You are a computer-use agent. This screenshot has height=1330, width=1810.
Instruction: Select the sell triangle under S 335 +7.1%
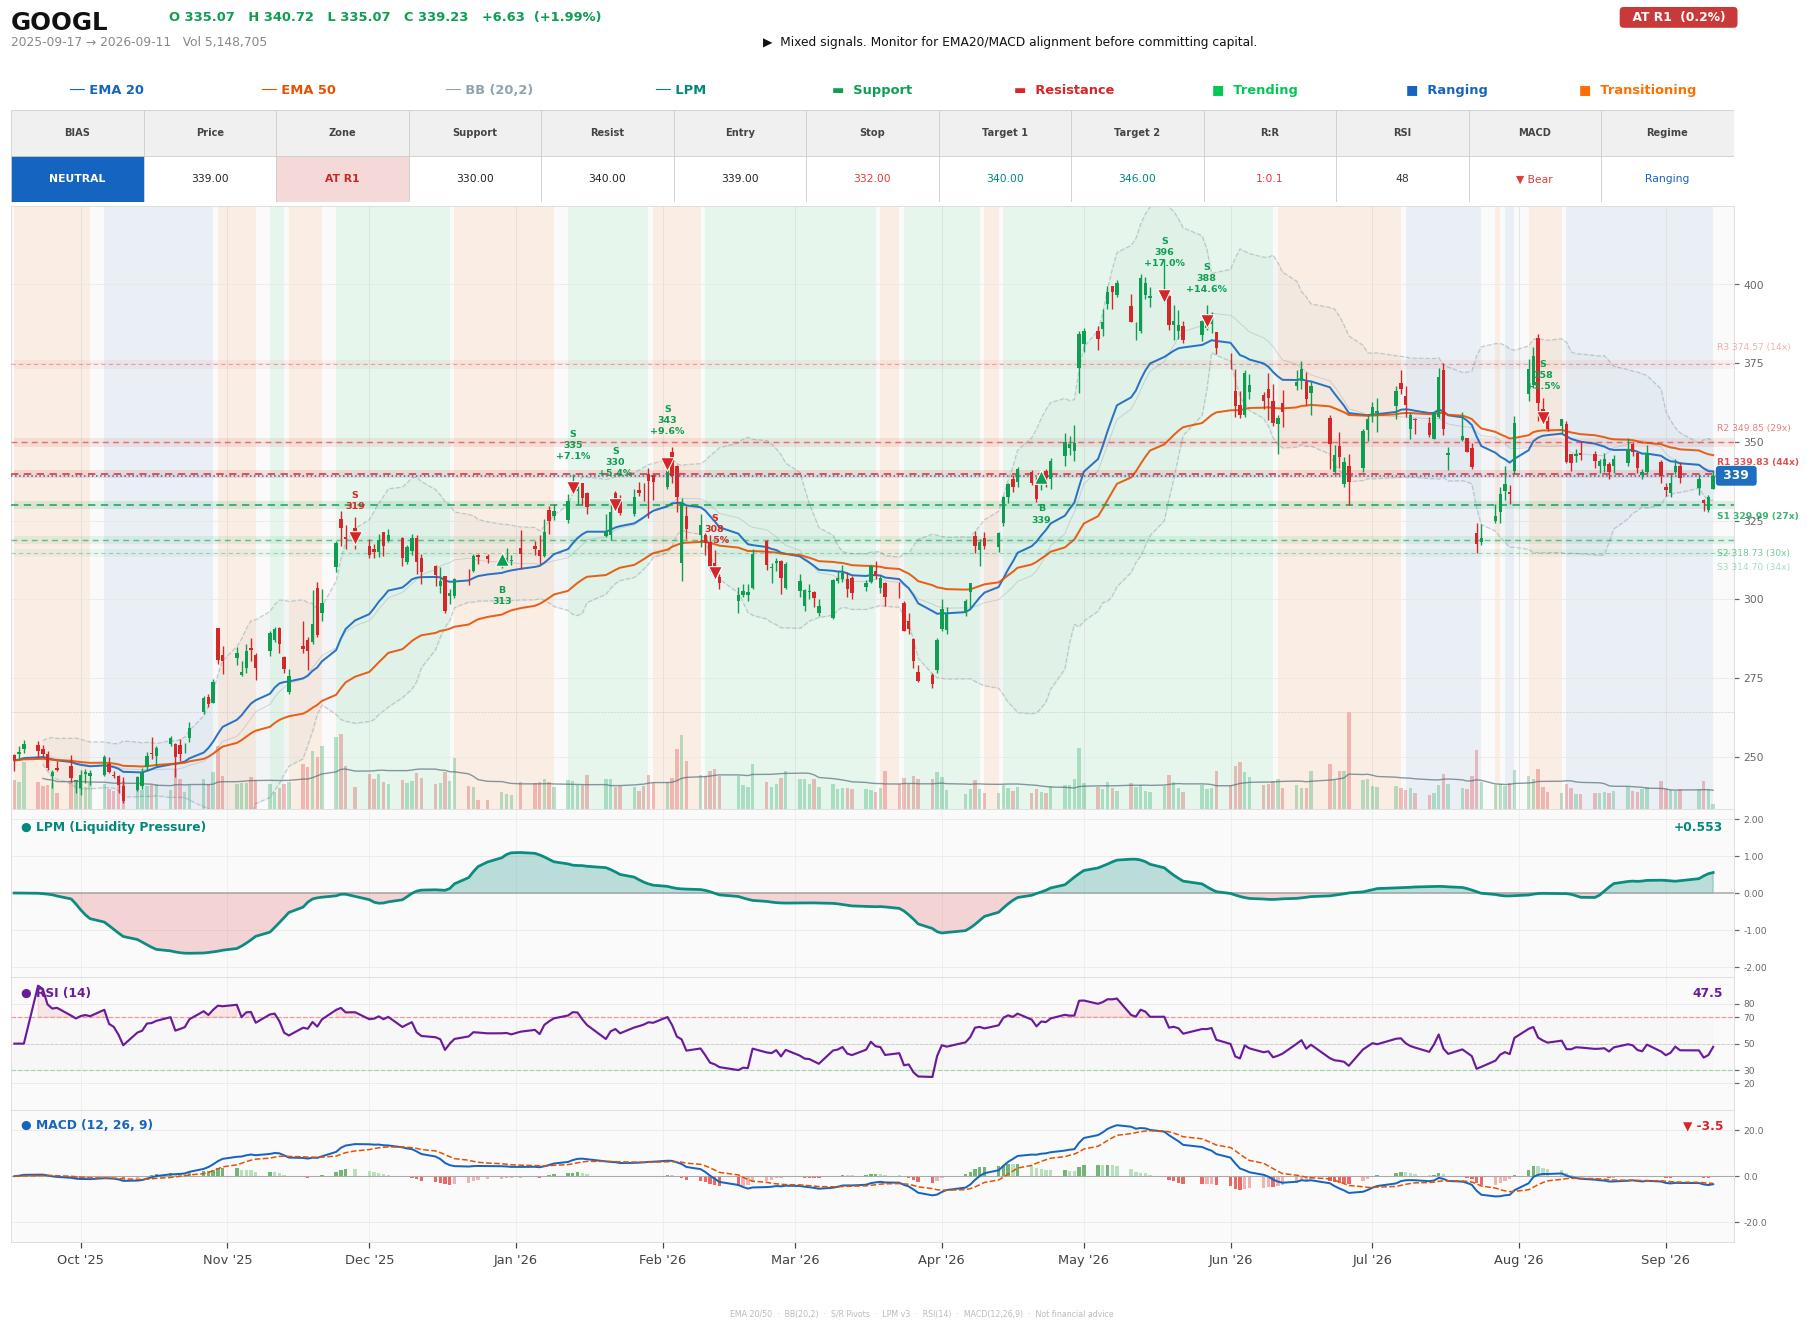pos(573,488)
